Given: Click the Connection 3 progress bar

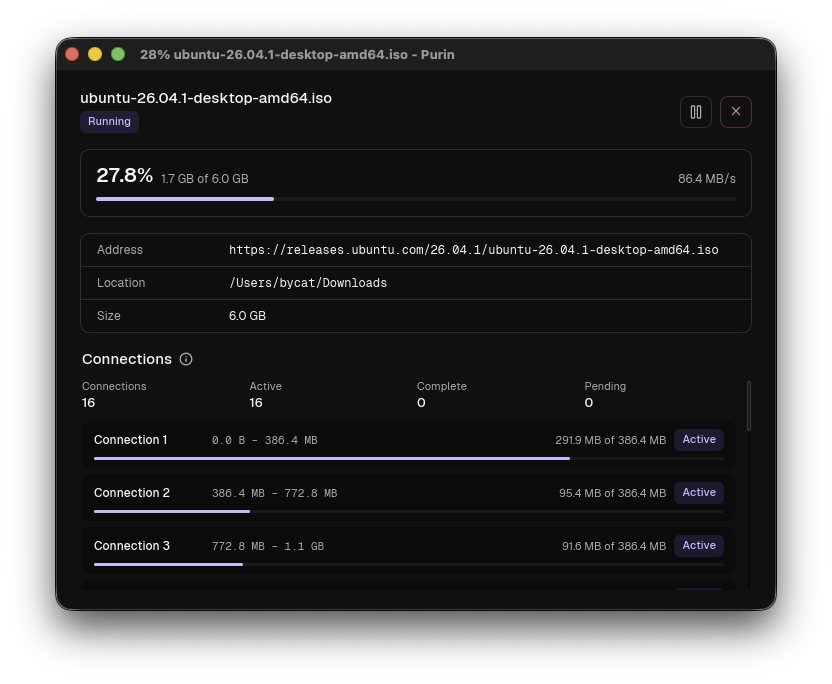Looking at the screenshot, I should tap(409, 565).
